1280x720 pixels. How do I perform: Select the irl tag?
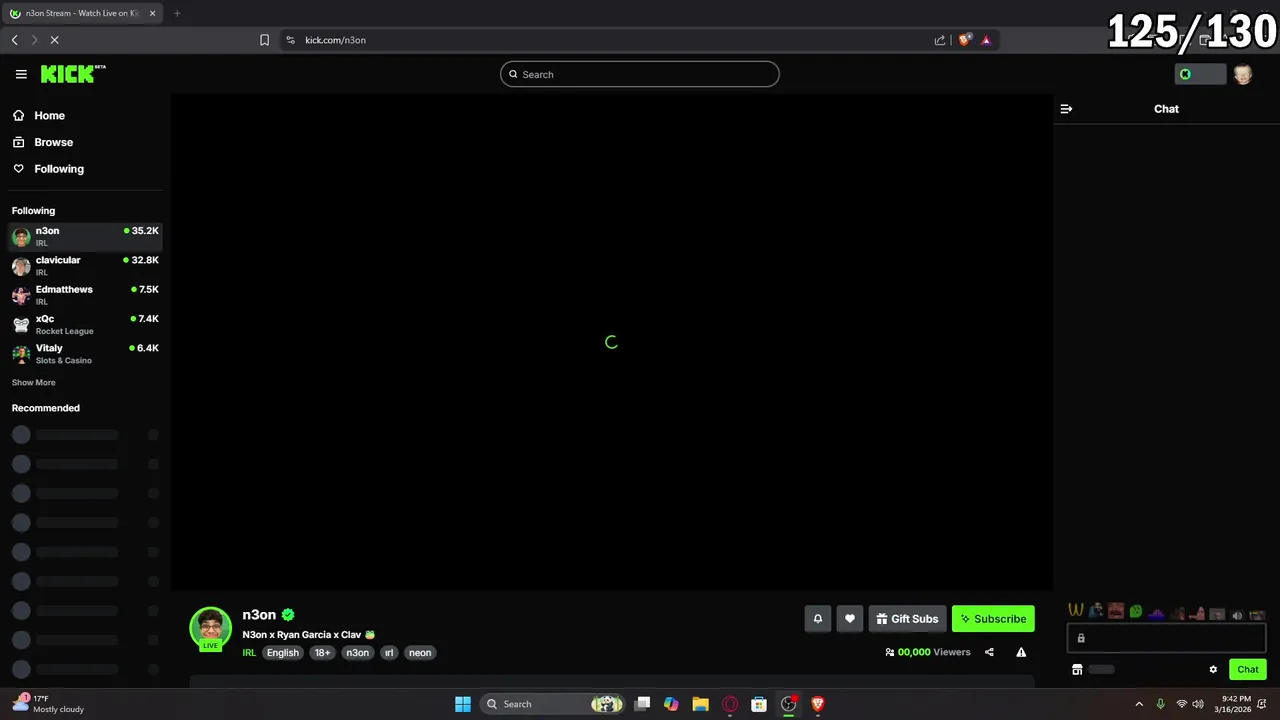coord(389,653)
